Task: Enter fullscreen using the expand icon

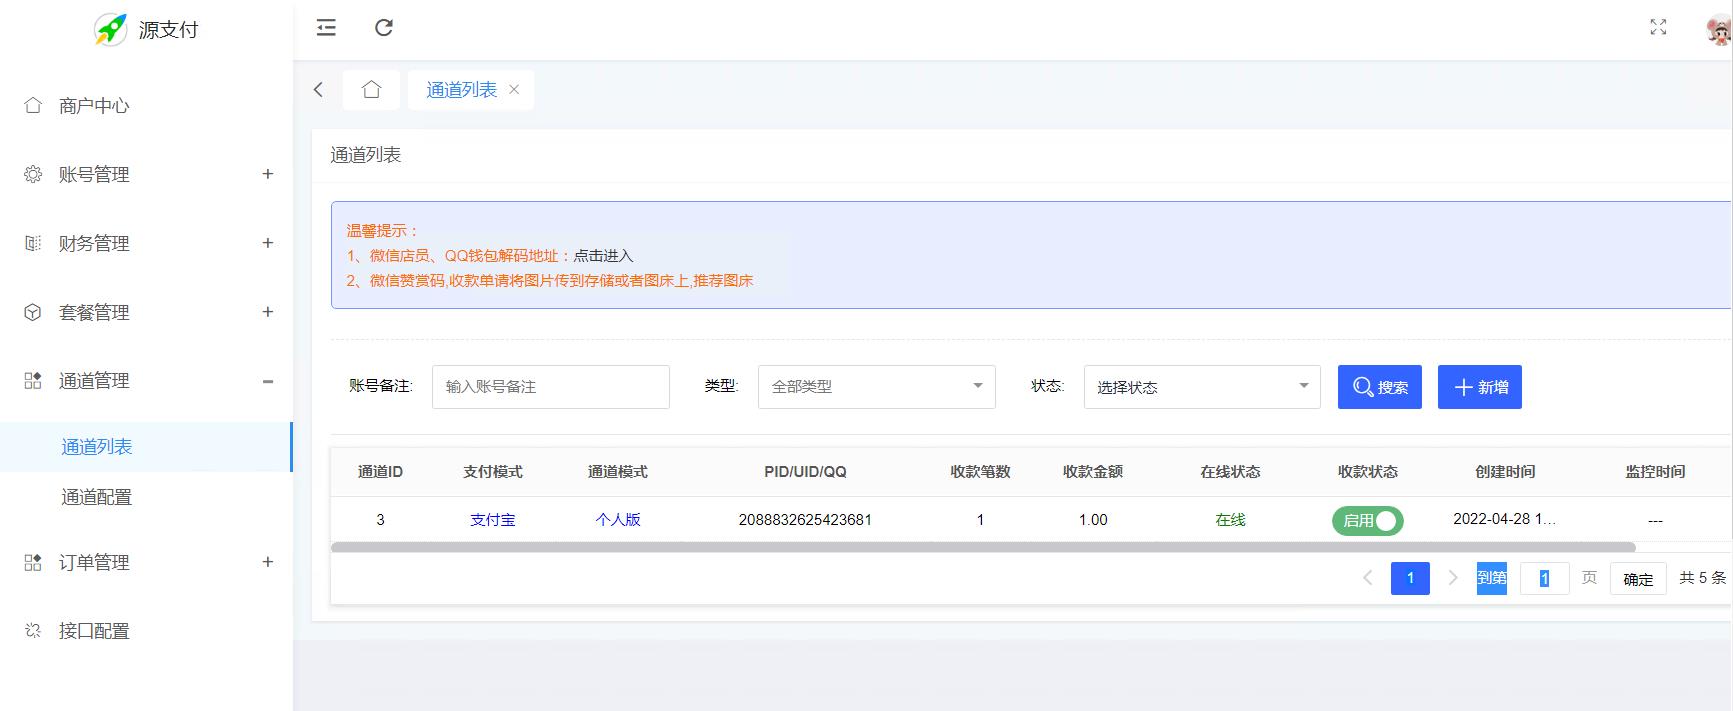Action: point(1658,28)
